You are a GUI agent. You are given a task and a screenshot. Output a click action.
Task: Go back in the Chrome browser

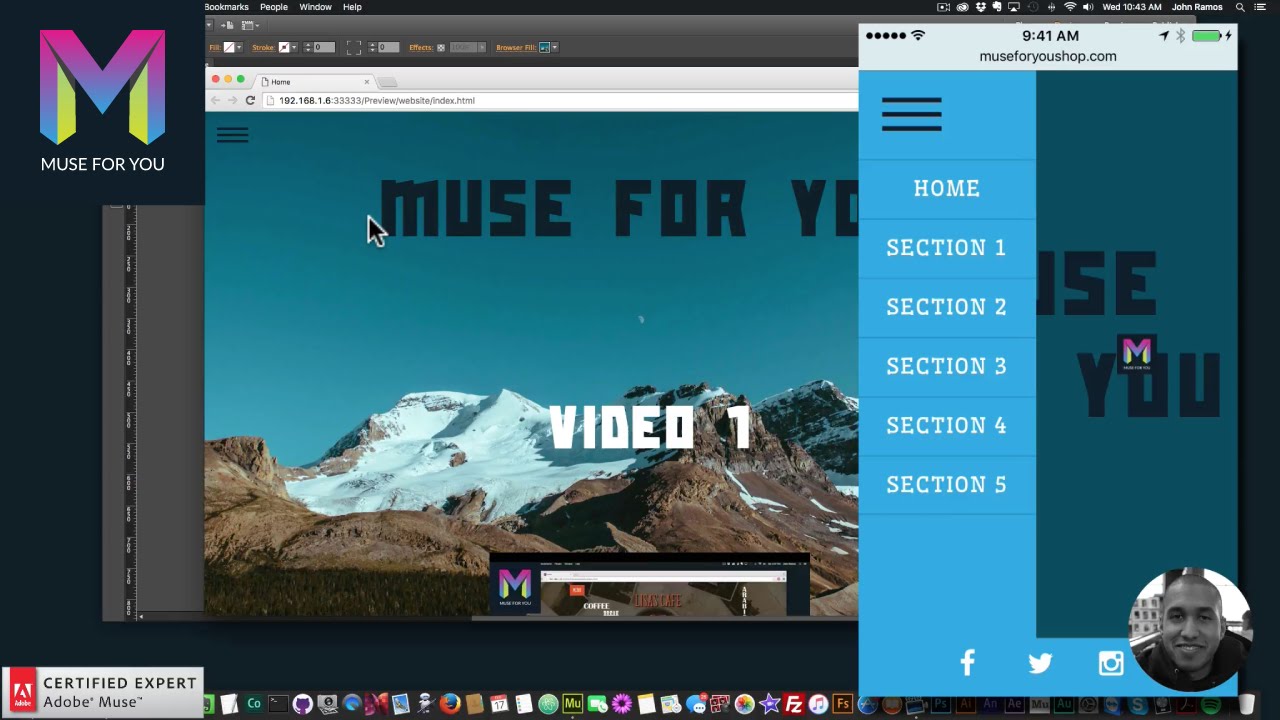[215, 100]
